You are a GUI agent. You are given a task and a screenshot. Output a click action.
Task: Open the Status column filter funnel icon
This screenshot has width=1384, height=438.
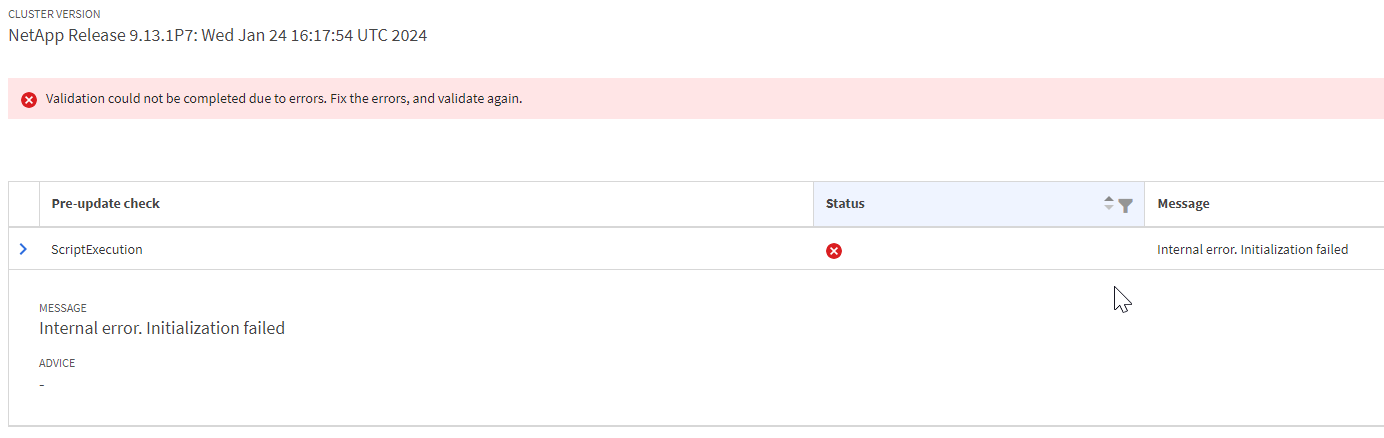coord(1126,205)
